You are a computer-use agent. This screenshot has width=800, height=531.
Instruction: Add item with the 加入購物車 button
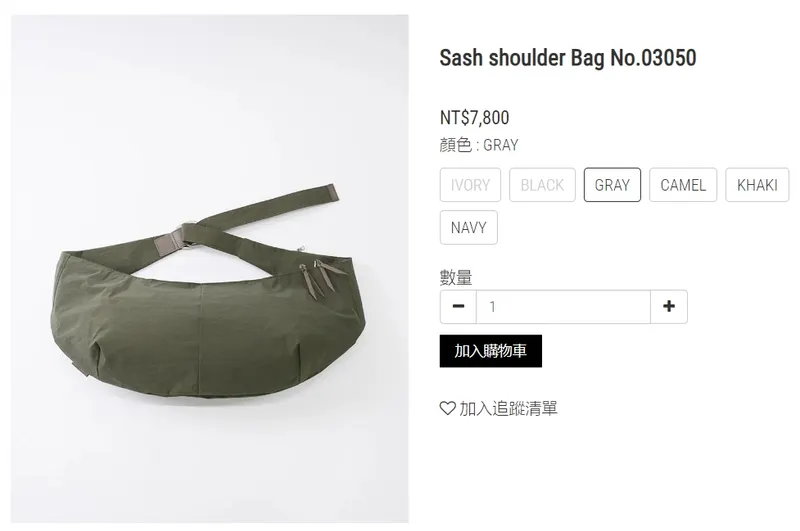[491, 351]
